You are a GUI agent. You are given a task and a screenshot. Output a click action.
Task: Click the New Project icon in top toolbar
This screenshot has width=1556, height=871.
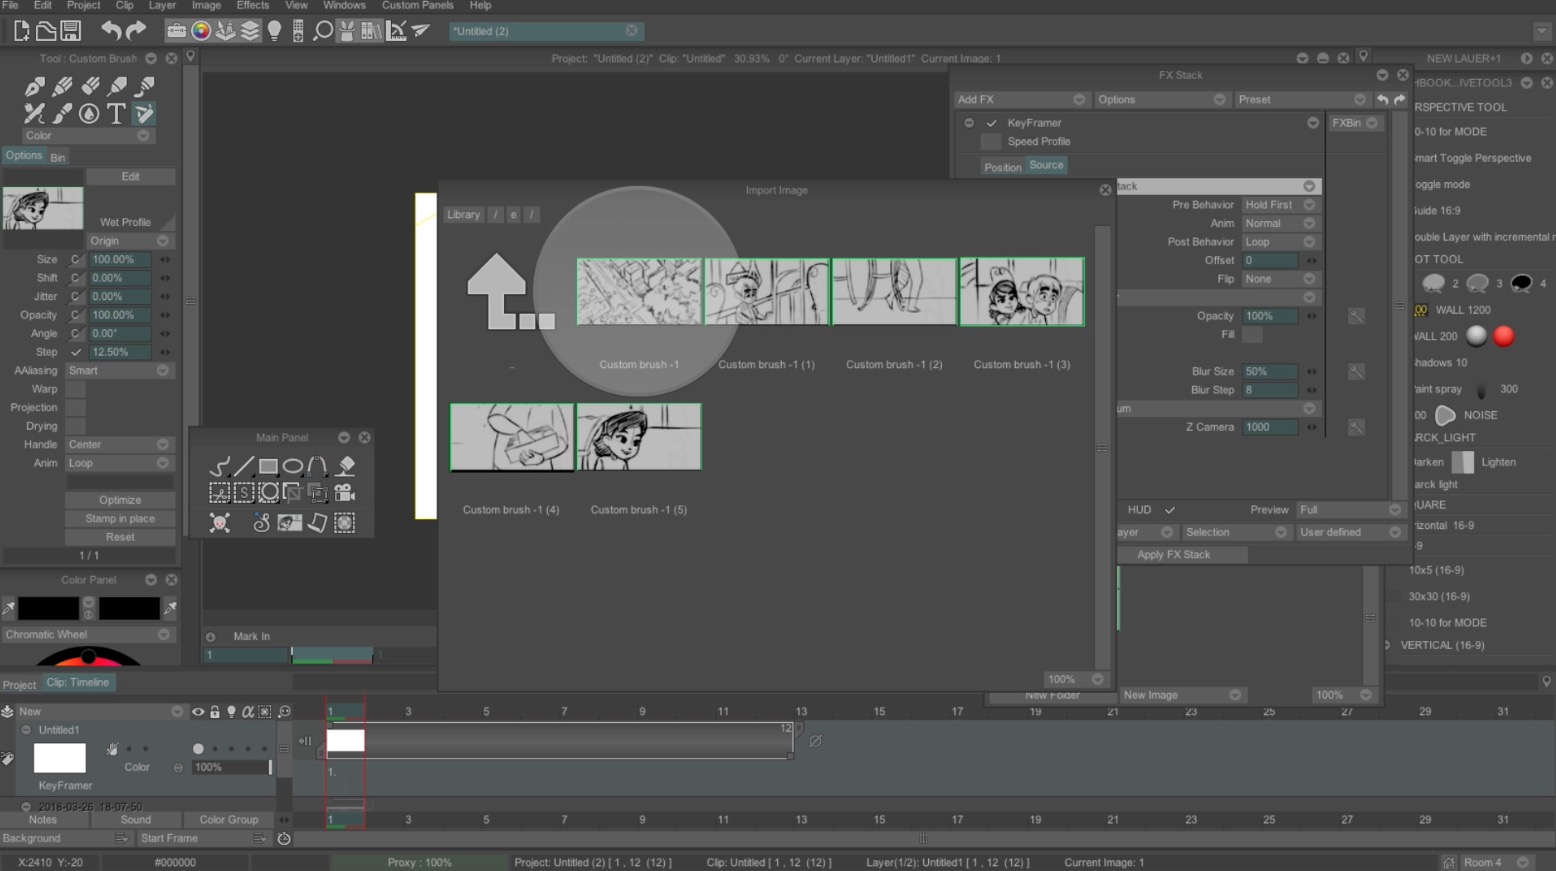[x=21, y=31]
